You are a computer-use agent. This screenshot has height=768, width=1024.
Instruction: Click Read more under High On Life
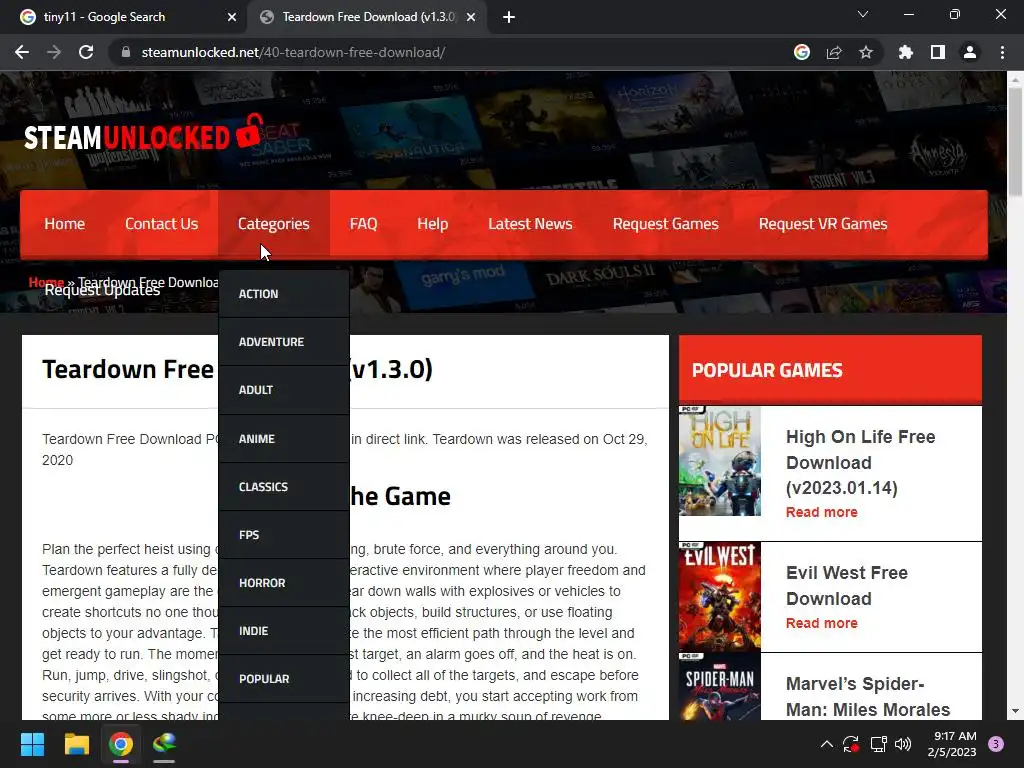pyautogui.click(x=822, y=512)
